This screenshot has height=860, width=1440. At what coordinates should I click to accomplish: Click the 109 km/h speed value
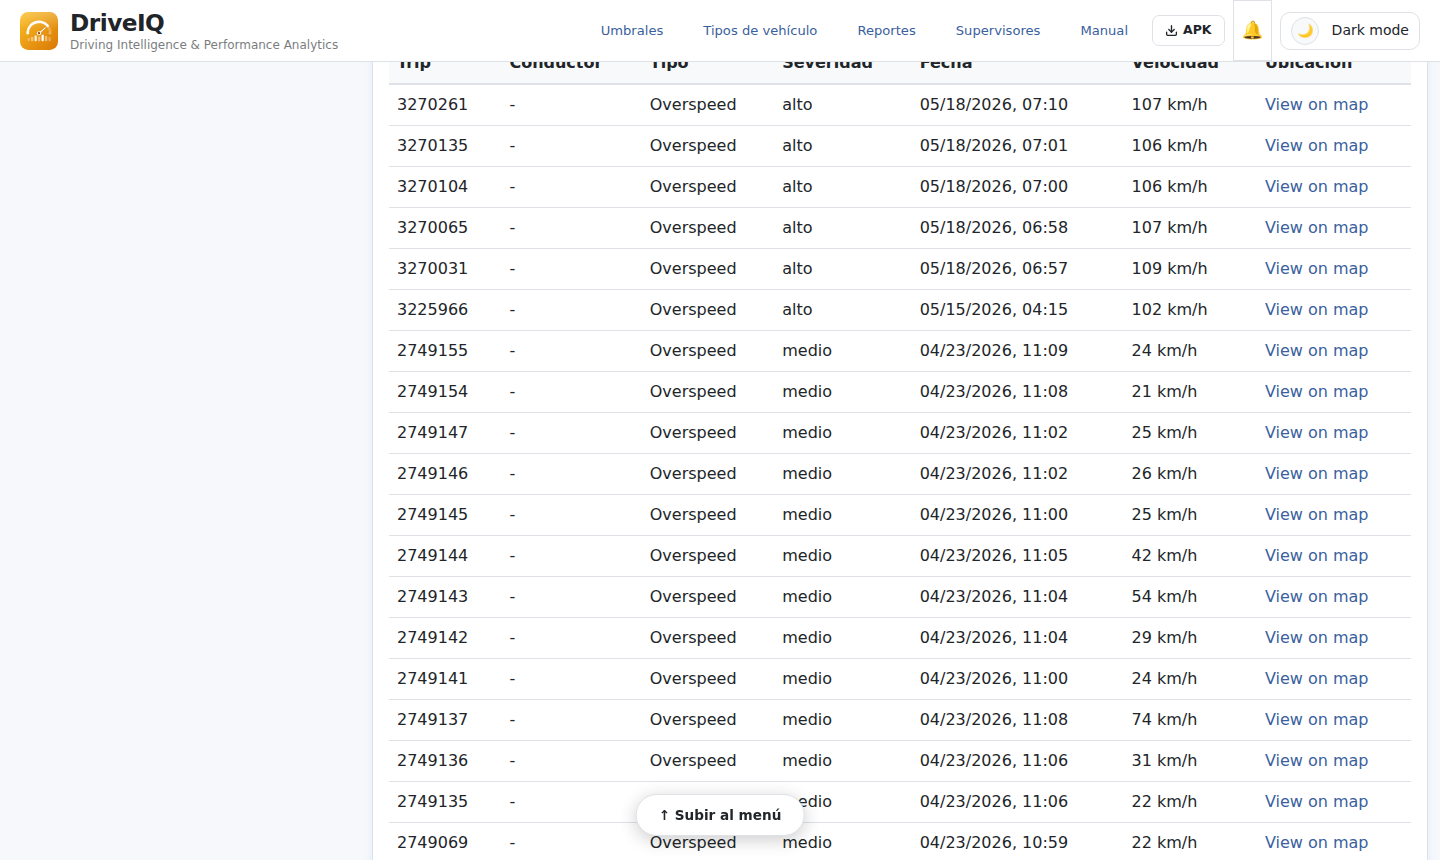coord(1169,269)
